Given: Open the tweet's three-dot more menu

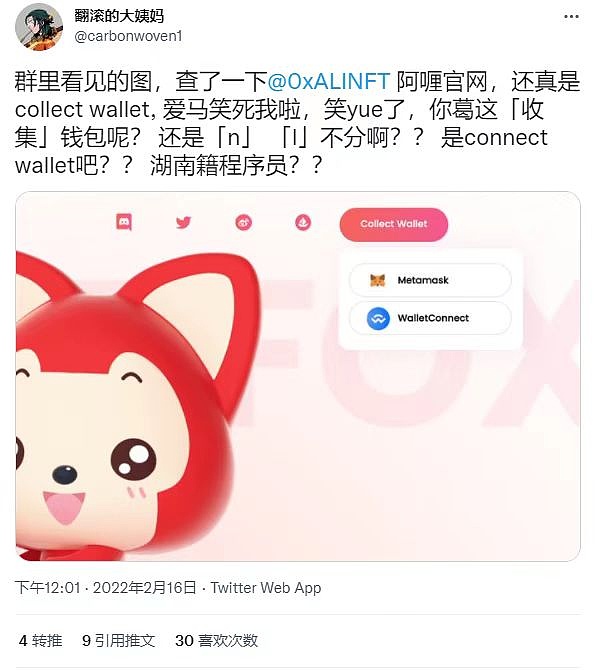Looking at the screenshot, I should click(x=571, y=17).
